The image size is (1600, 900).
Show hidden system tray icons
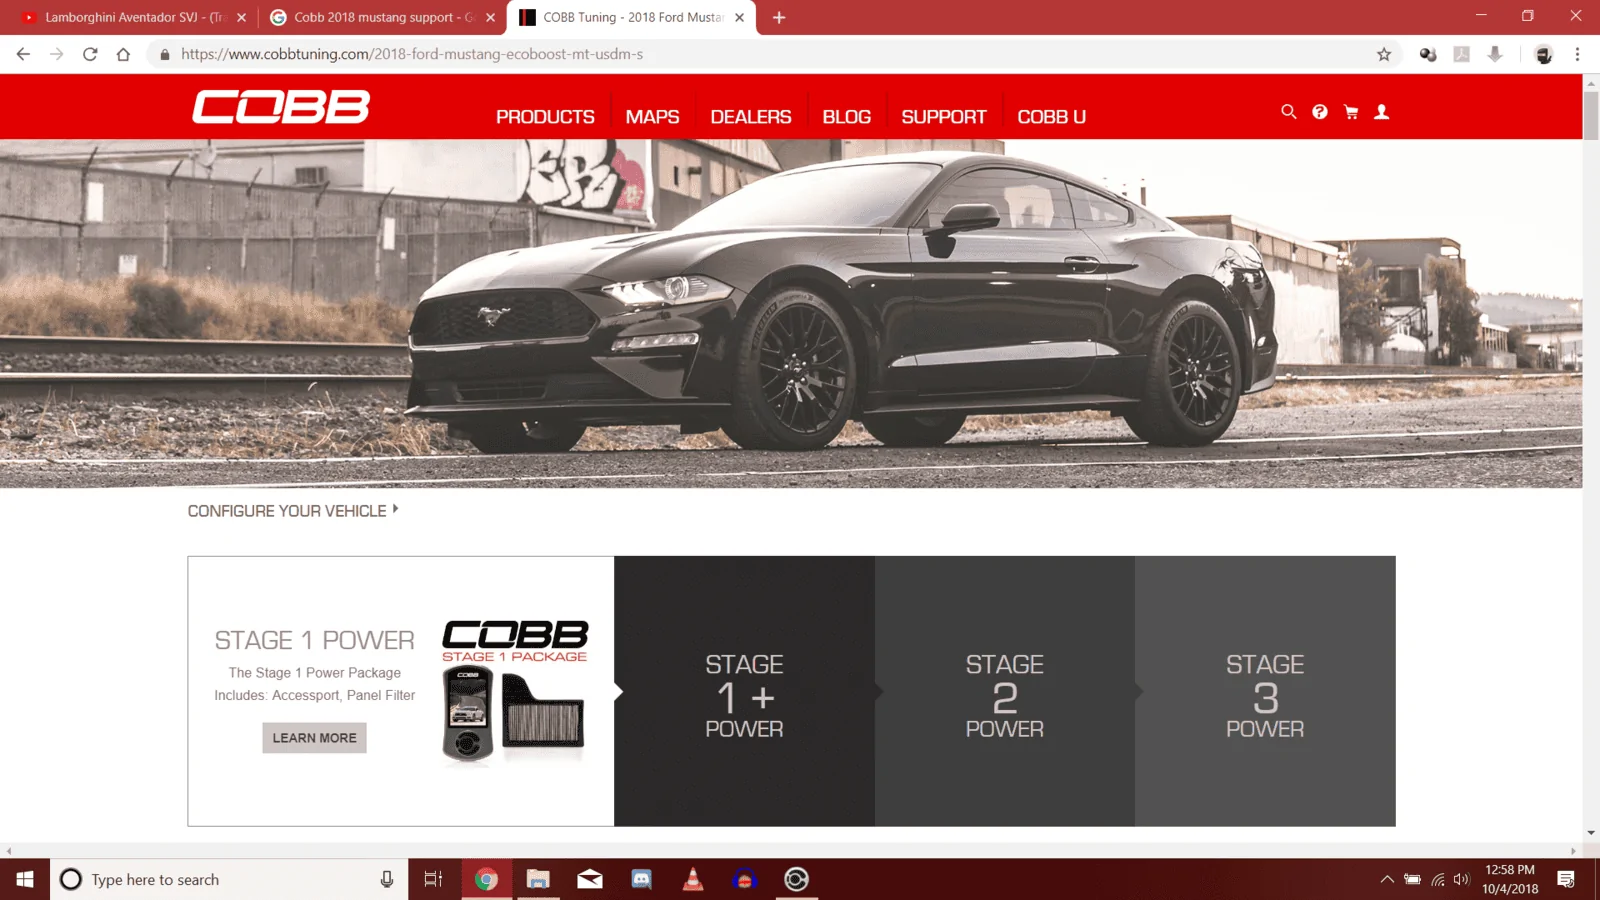pyautogui.click(x=1387, y=879)
